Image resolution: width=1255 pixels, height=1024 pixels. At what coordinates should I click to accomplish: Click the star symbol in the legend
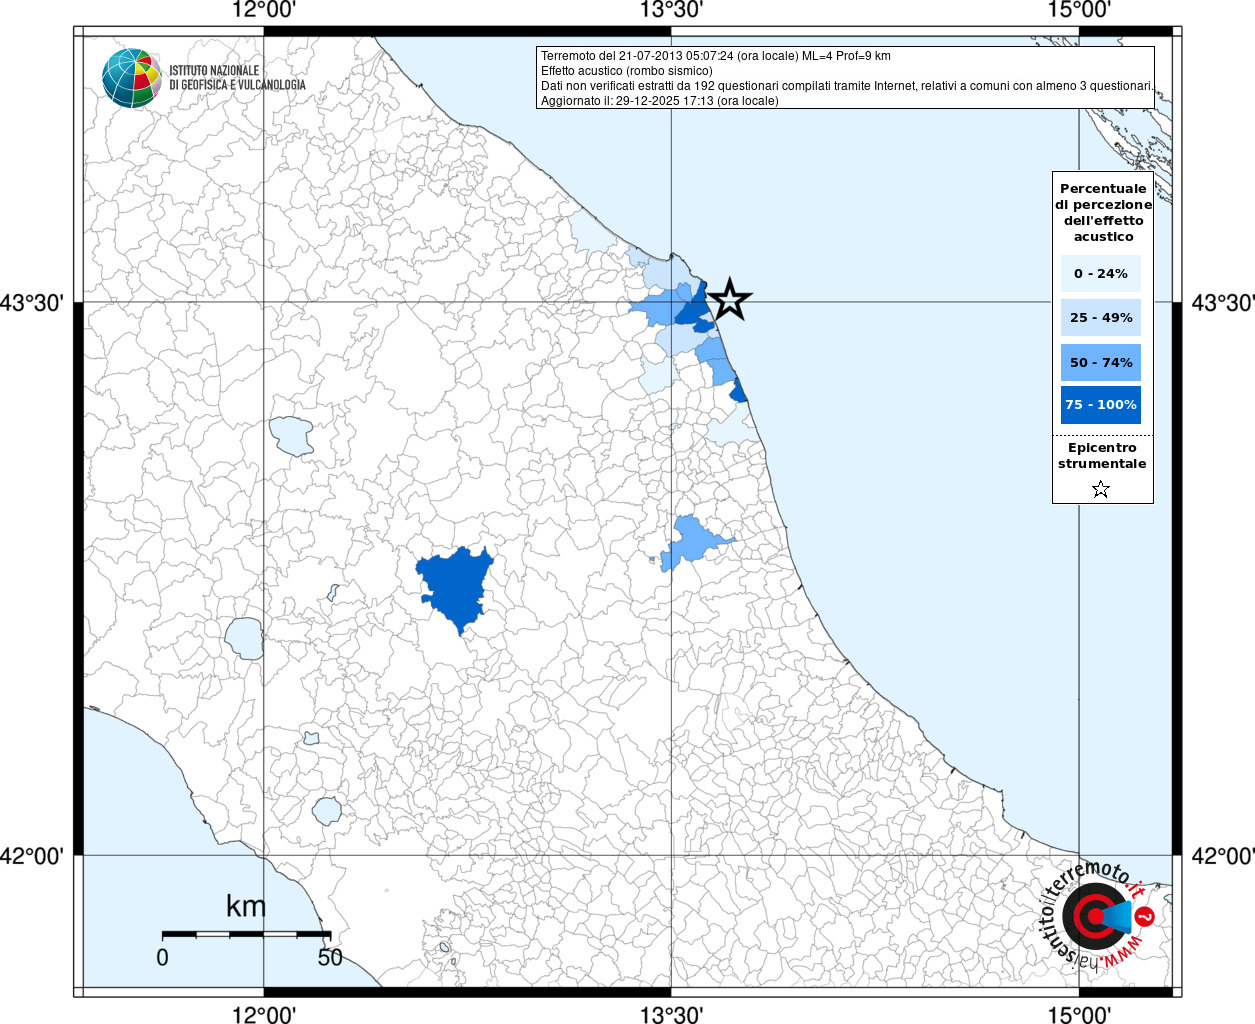point(1101,489)
